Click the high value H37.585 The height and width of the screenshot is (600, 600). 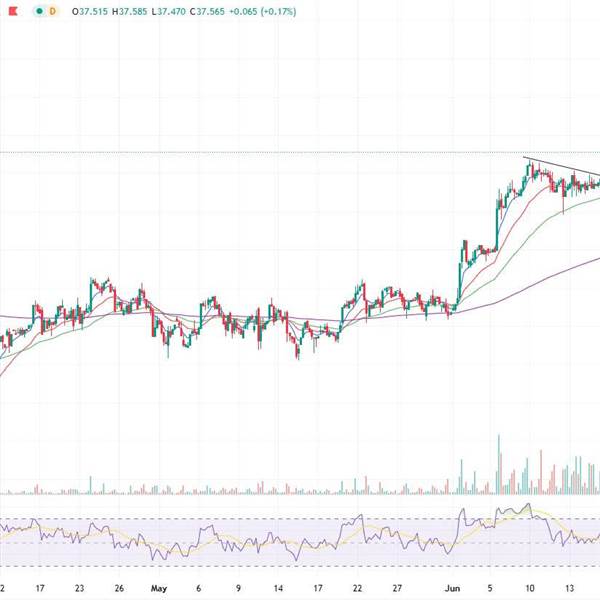pos(129,11)
